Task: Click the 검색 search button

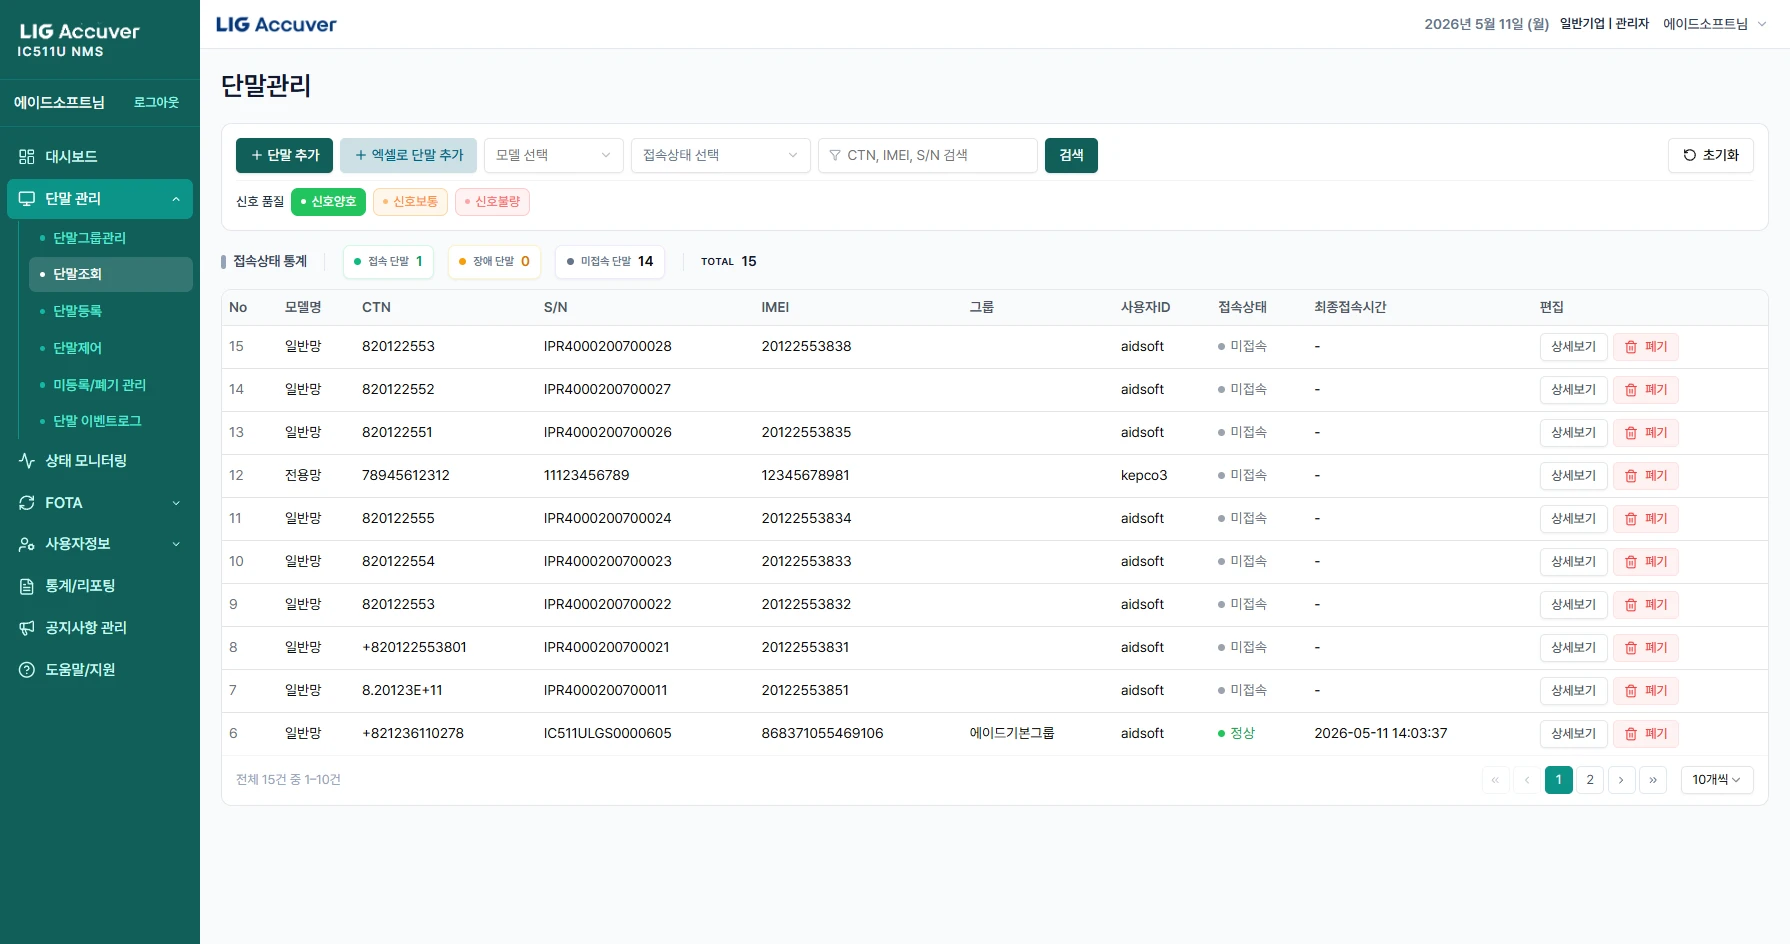Action: pyautogui.click(x=1071, y=155)
